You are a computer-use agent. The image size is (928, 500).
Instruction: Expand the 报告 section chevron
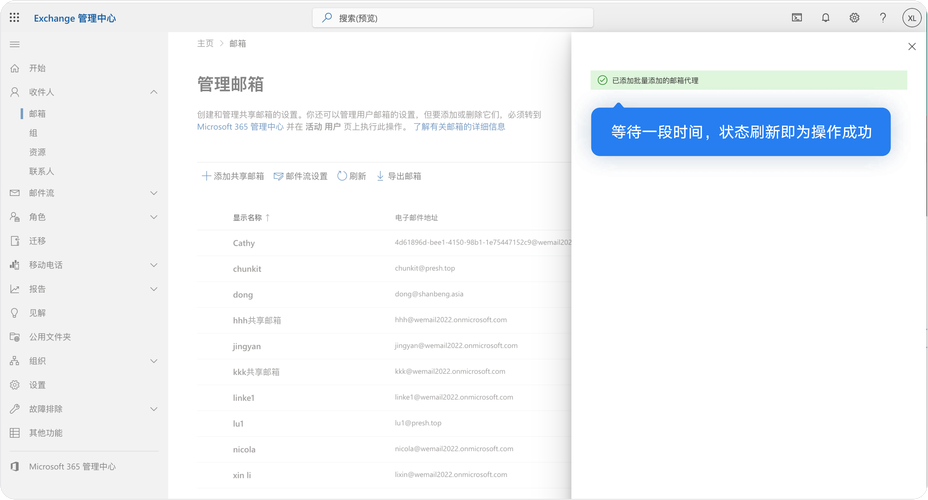(x=154, y=289)
